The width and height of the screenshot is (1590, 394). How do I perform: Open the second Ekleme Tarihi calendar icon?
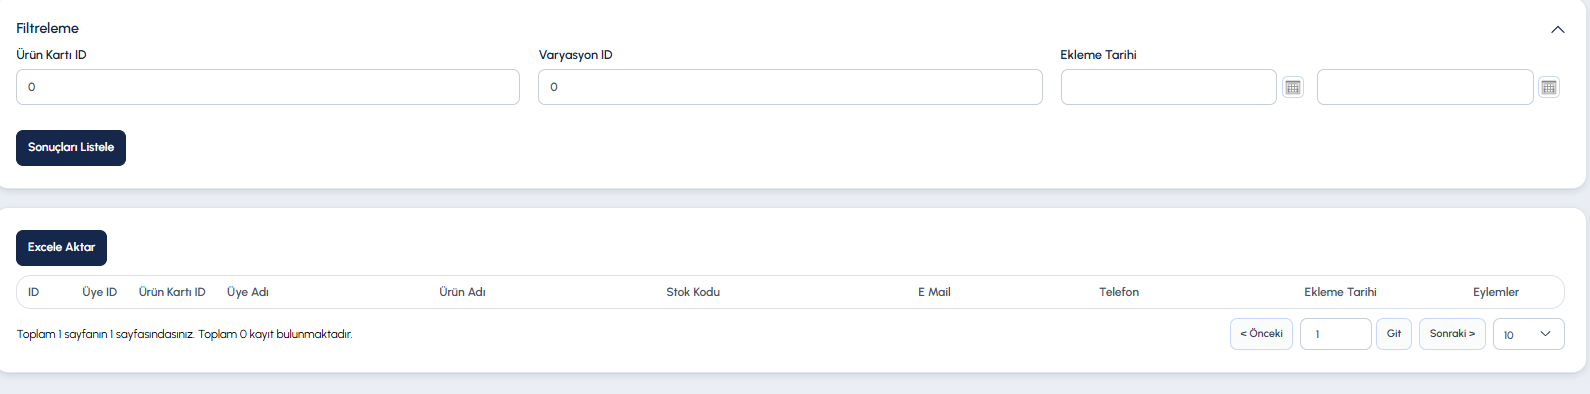[1549, 87]
